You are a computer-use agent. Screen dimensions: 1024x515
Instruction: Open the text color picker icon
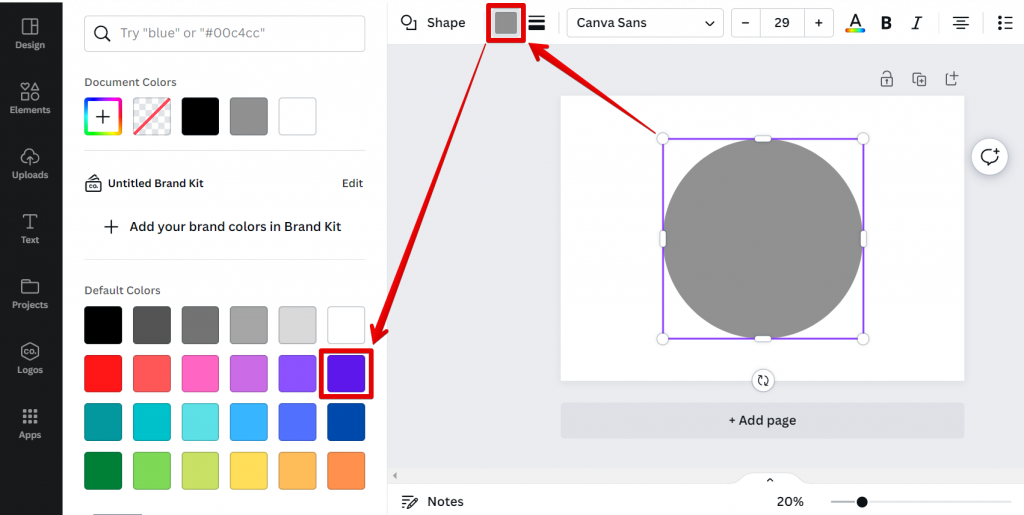pyautogui.click(x=855, y=23)
